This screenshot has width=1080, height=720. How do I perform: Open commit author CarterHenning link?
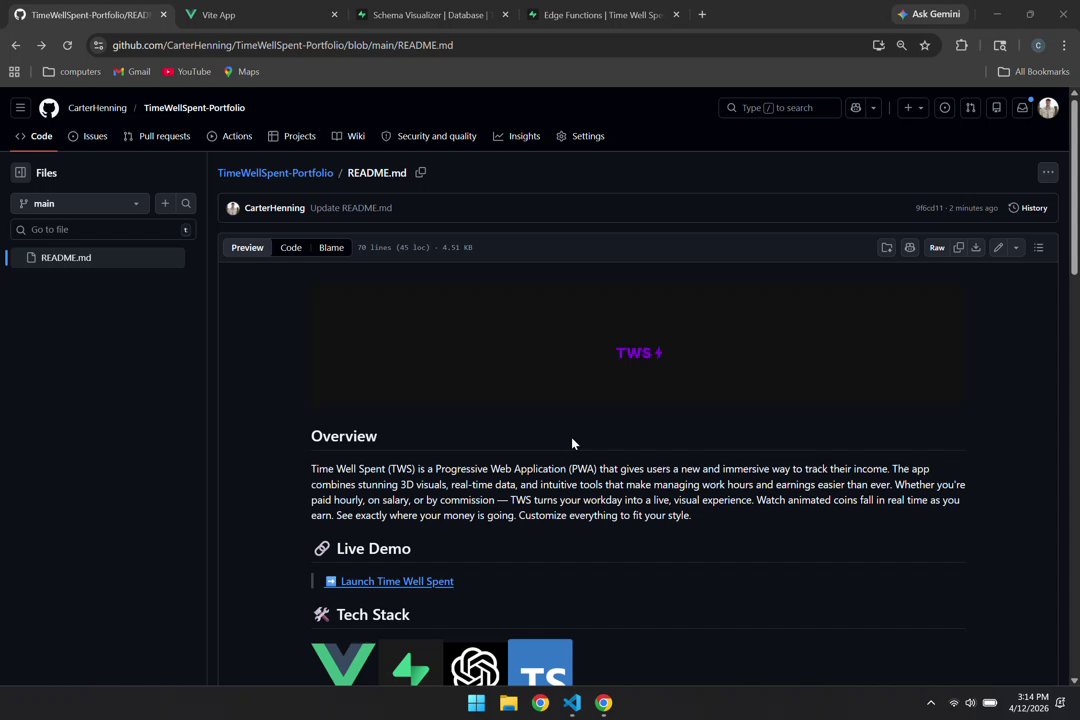[x=274, y=208]
